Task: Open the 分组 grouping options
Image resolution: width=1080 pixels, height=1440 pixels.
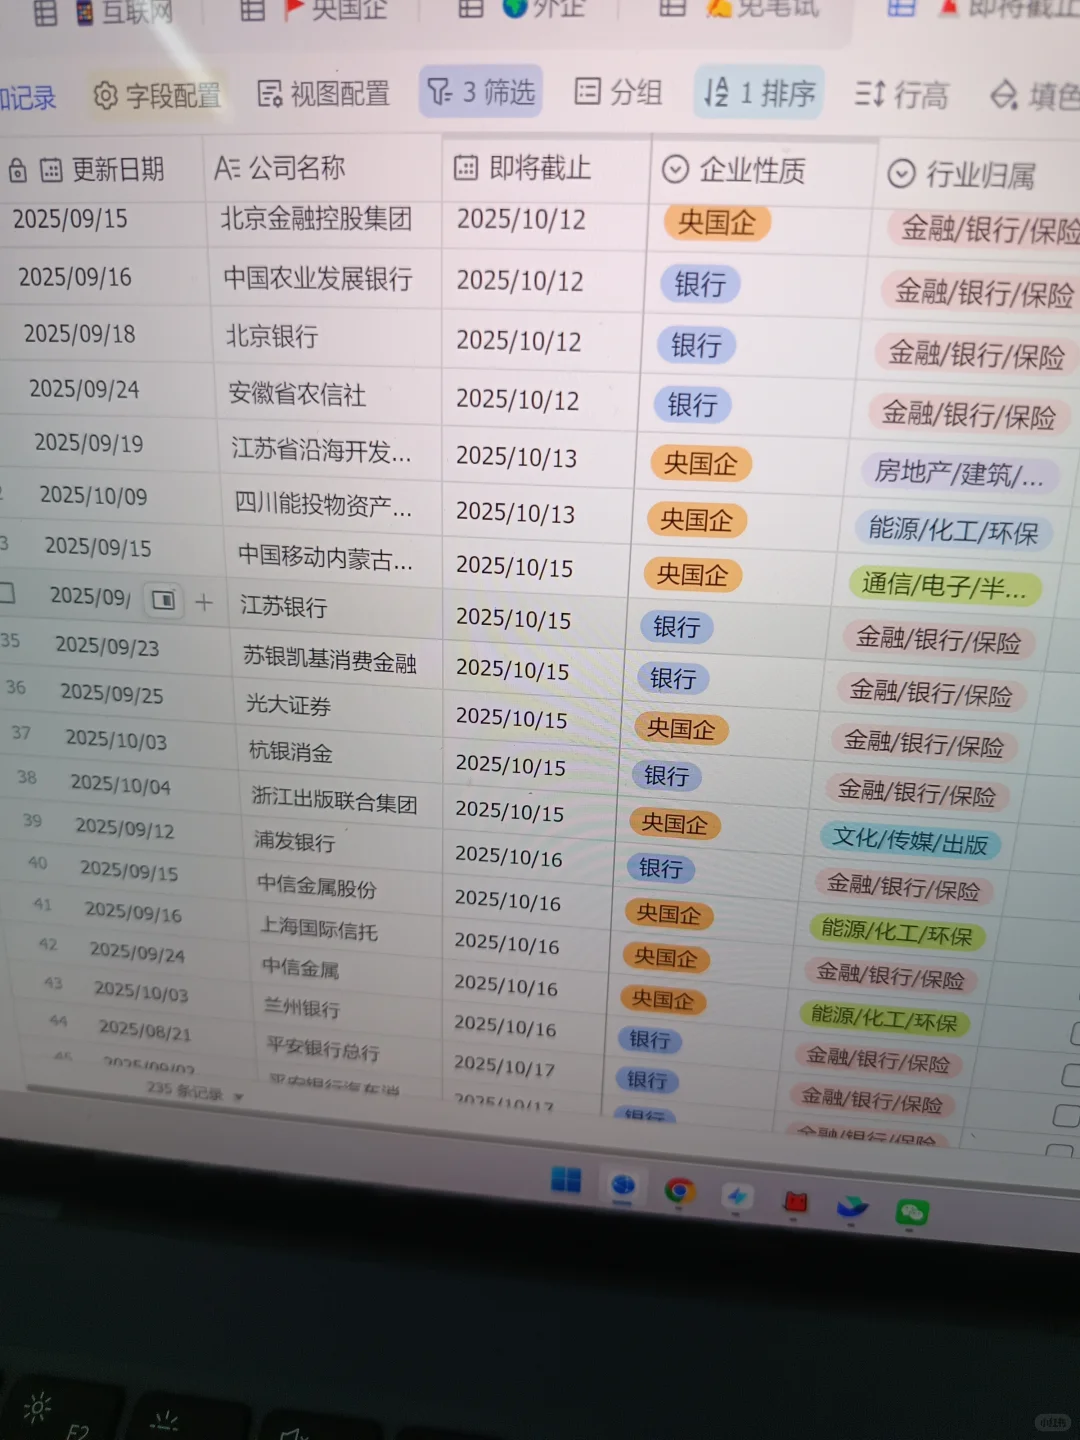Action: click(618, 93)
